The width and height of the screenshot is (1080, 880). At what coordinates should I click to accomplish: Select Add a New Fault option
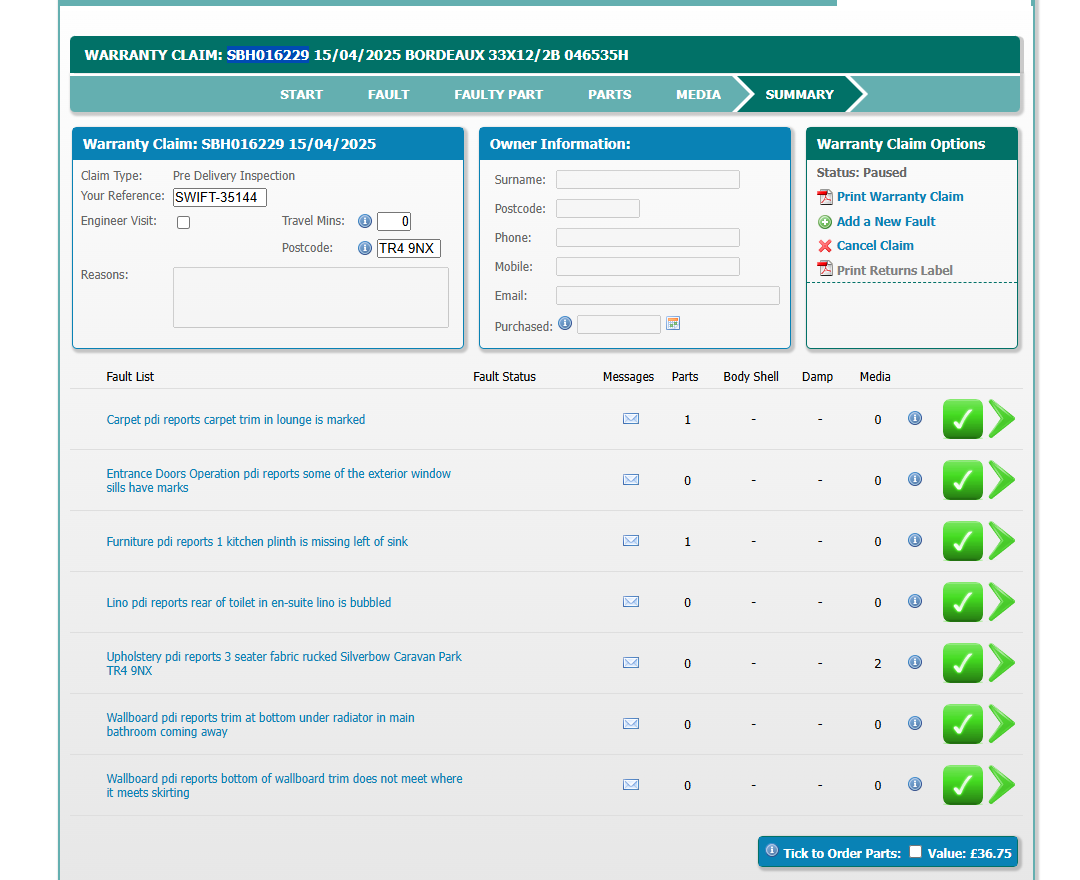point(885,222)
